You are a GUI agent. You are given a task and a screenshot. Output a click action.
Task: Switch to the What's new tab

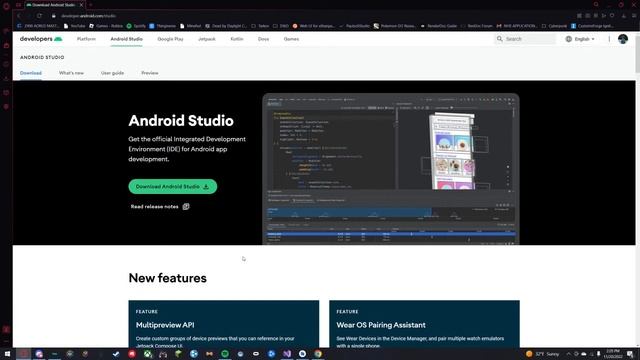71,73
